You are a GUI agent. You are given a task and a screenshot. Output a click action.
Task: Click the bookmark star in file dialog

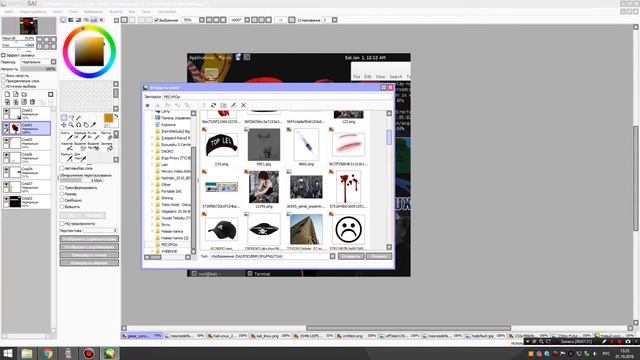148,105
